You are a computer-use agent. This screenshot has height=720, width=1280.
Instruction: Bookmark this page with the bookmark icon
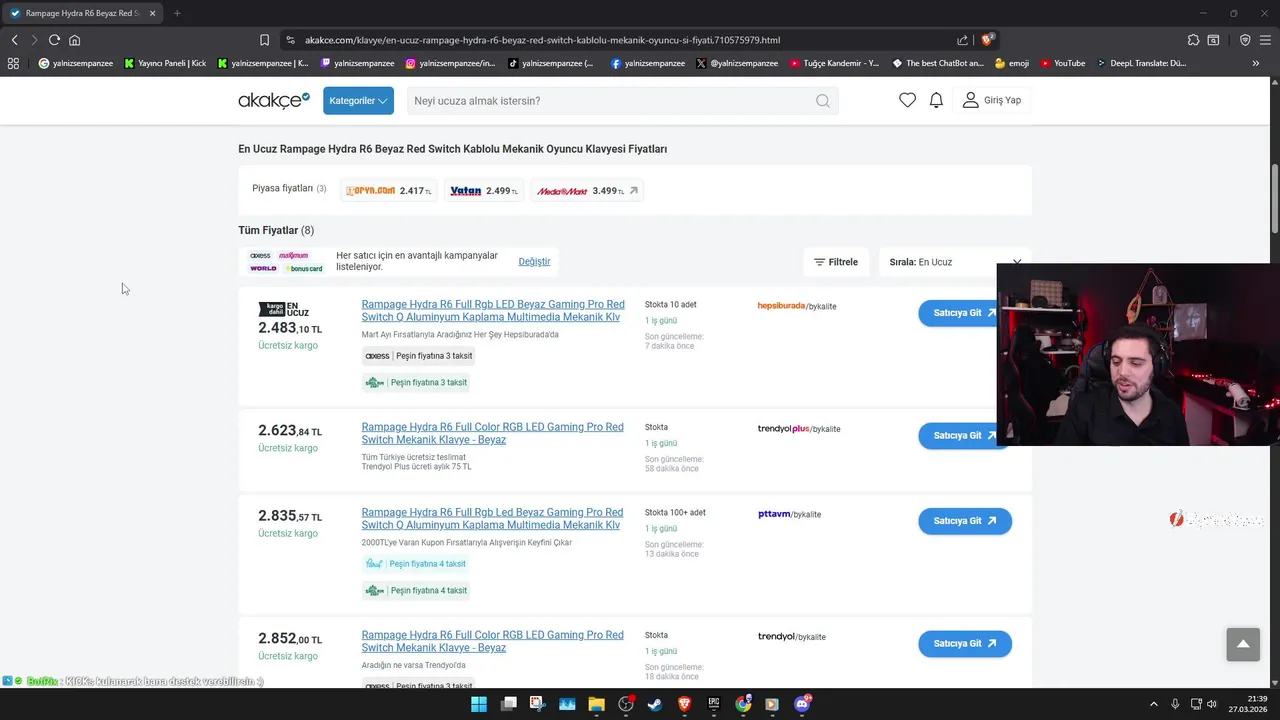(264, 40)
